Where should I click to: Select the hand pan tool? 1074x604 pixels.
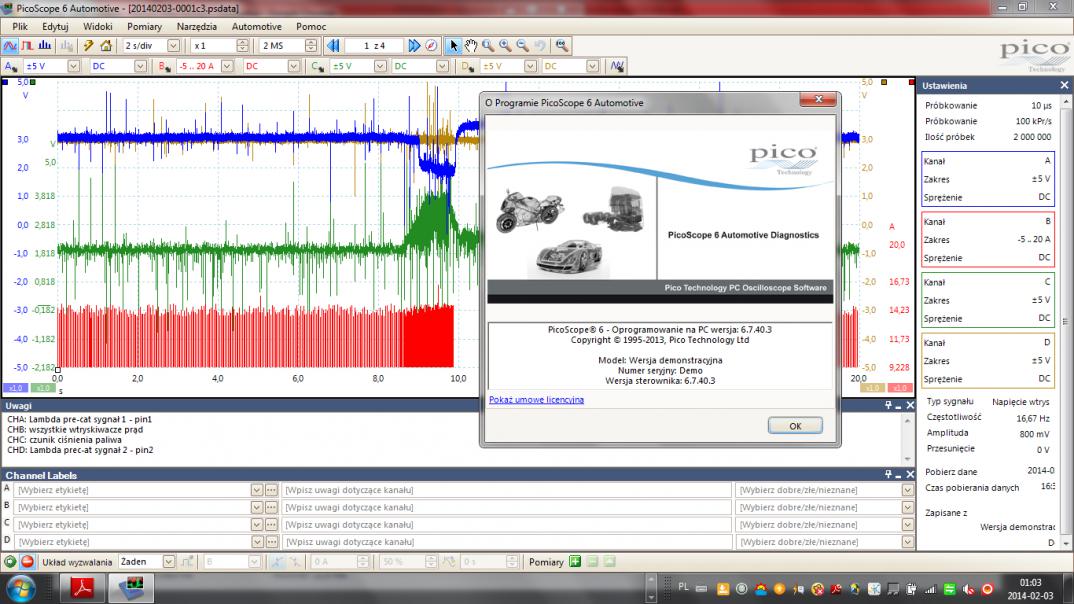click(x=471, y=46)
